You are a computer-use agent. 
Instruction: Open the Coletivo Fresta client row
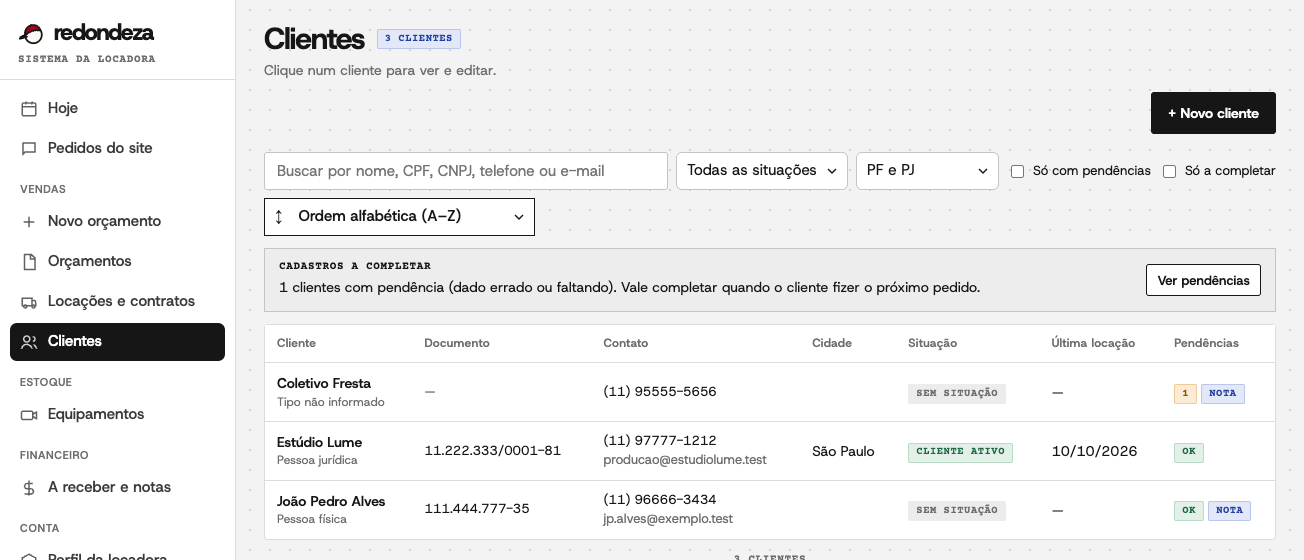[x=770, y=392]
